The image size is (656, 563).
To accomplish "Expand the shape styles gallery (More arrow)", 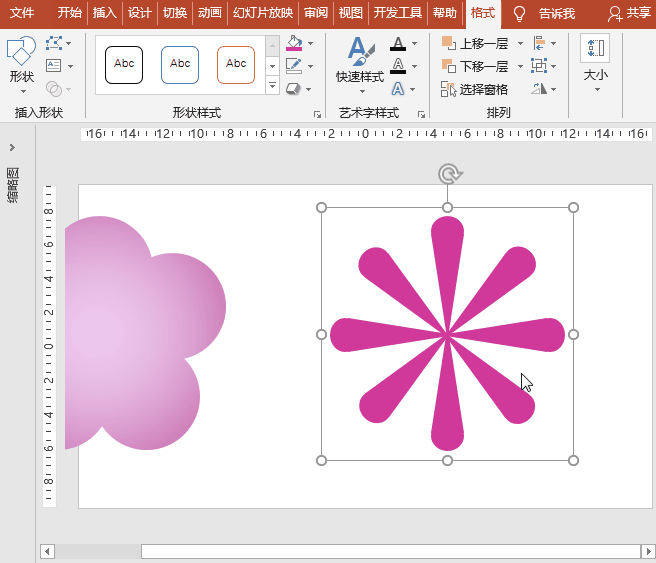I will (x=272, y=87).
